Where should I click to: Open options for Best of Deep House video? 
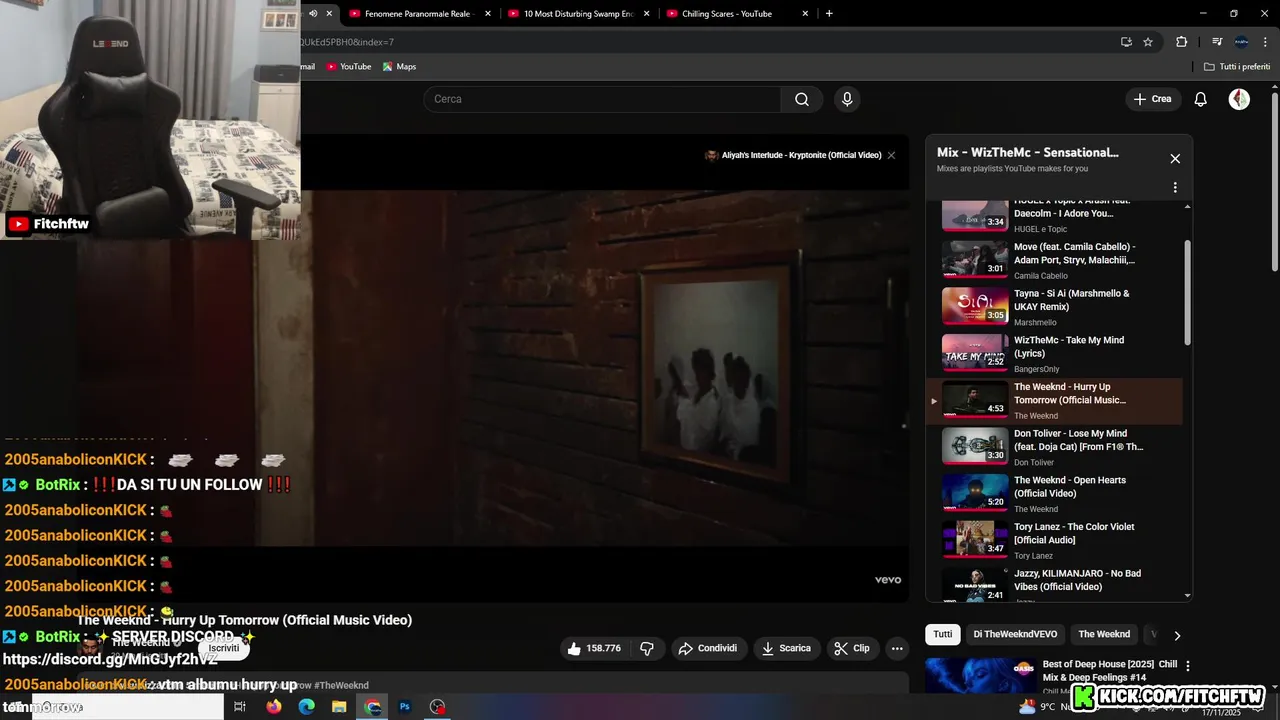click(1186, 666)
